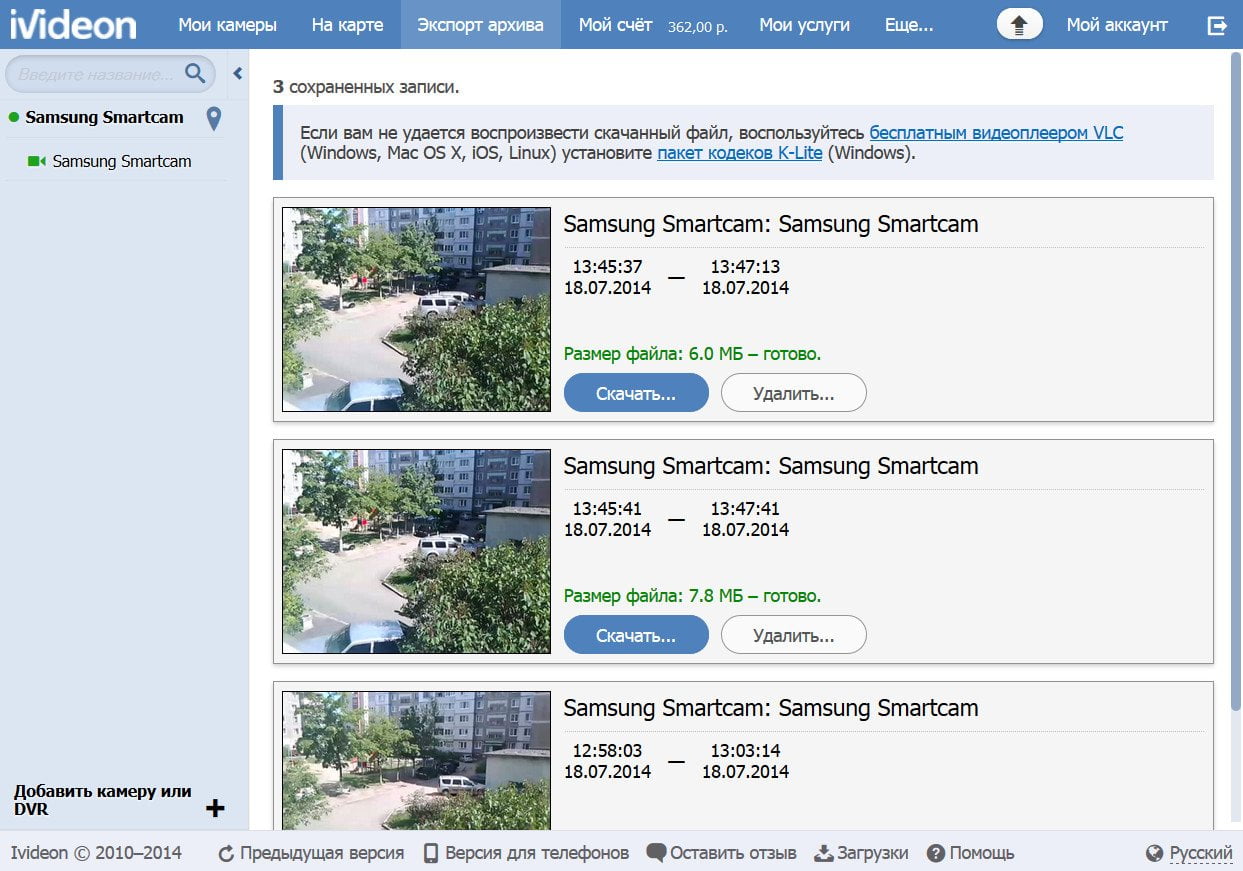Download the 6.0 МБ recording
Screen dimensions: 1243x871
[636, 393]
